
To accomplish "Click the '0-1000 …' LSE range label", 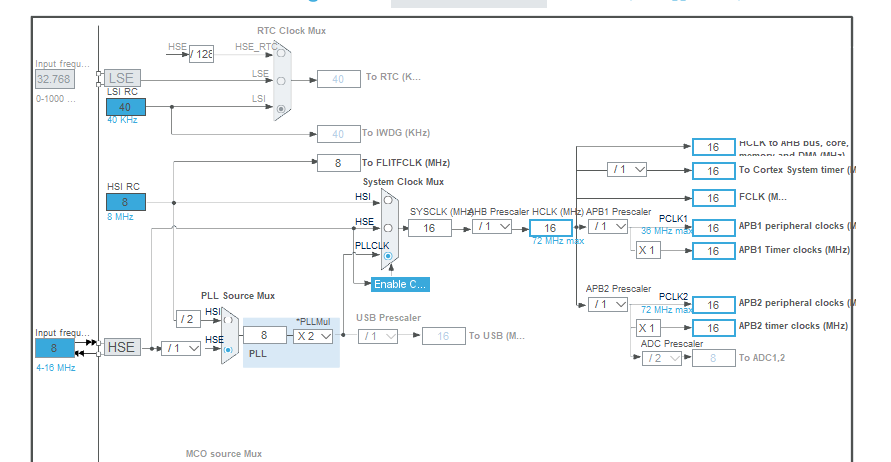I will pos(56,99).
